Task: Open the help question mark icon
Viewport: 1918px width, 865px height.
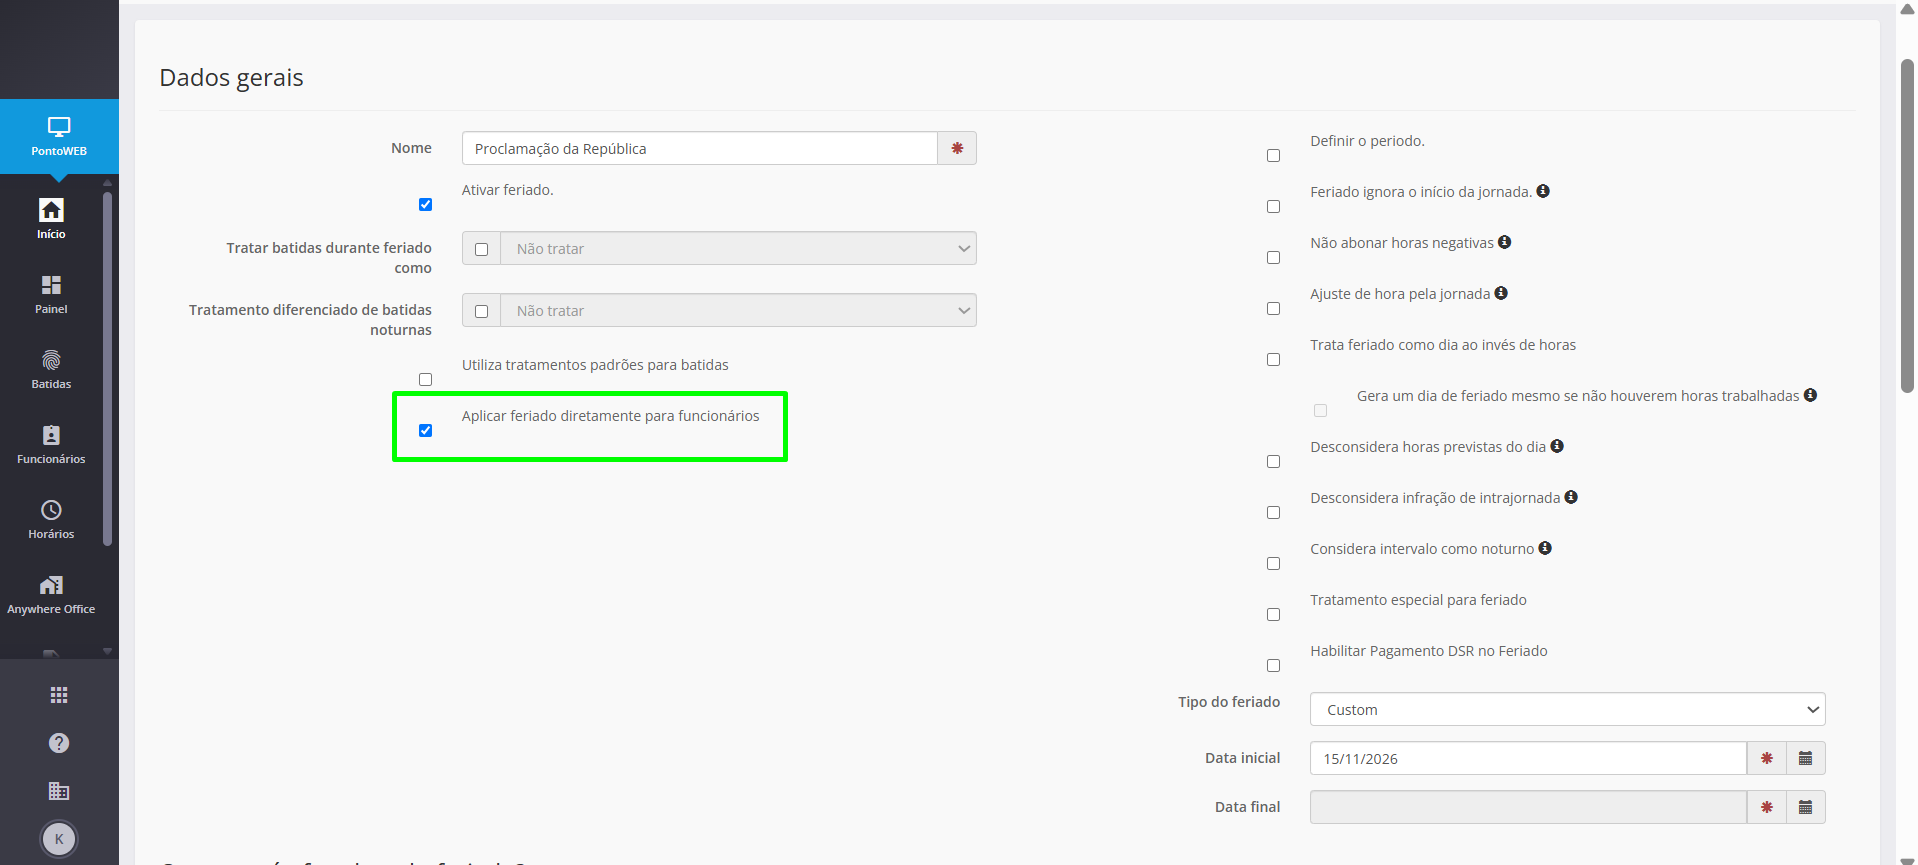Action: pyautogui.click(x=59, y=743)
